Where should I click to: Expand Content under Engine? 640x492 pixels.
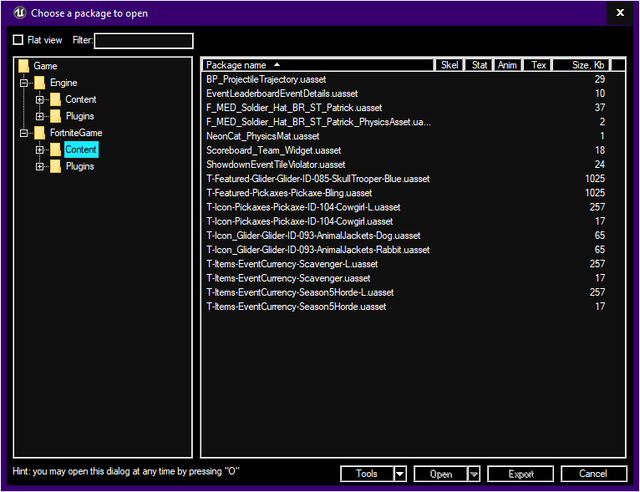pos(40,100)
